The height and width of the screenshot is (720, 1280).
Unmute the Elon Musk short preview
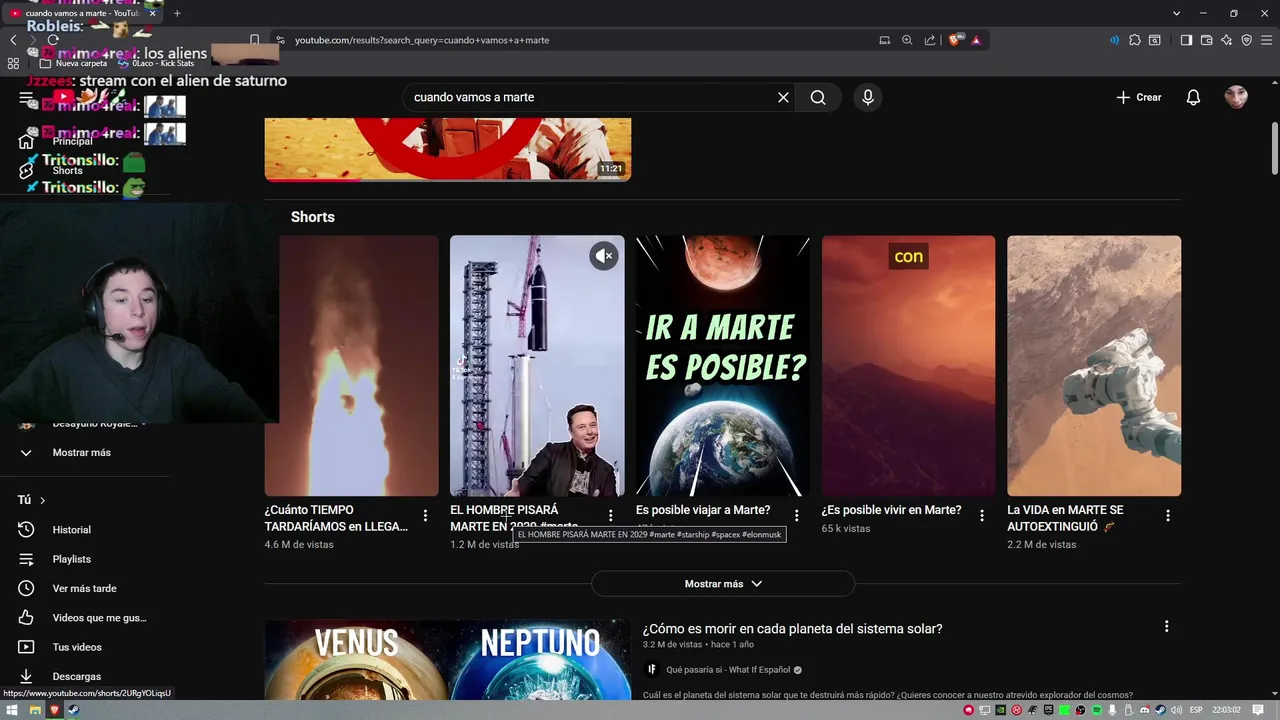pos(604,256)
